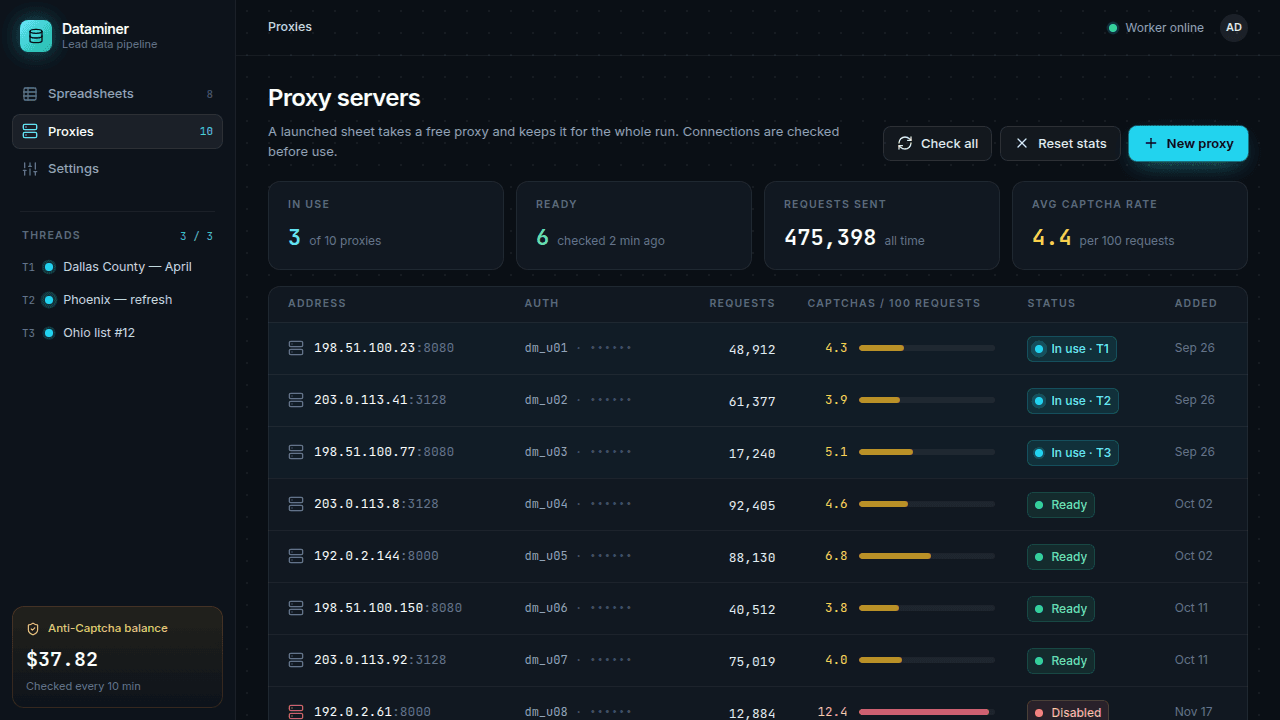Click the red captcha rate bar for 12.4
1280x720 pixels.
pyautogui.click(x=927, y=712)
